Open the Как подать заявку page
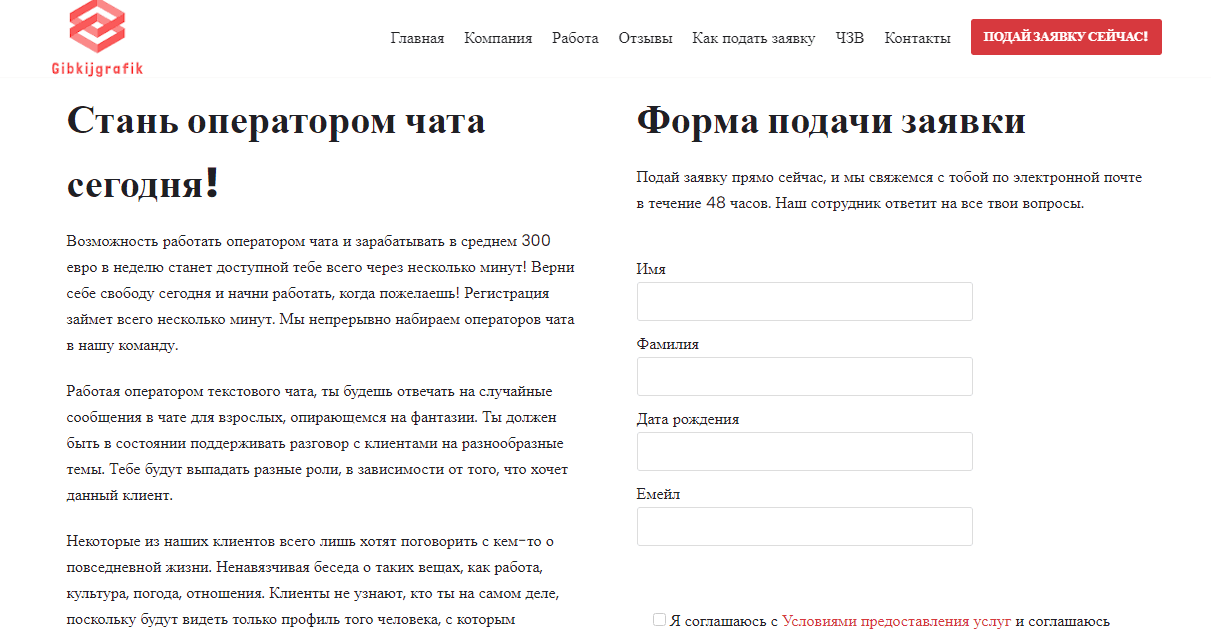Image resolution: width=1211 pixels, height=641 pixels. point(754,37)
